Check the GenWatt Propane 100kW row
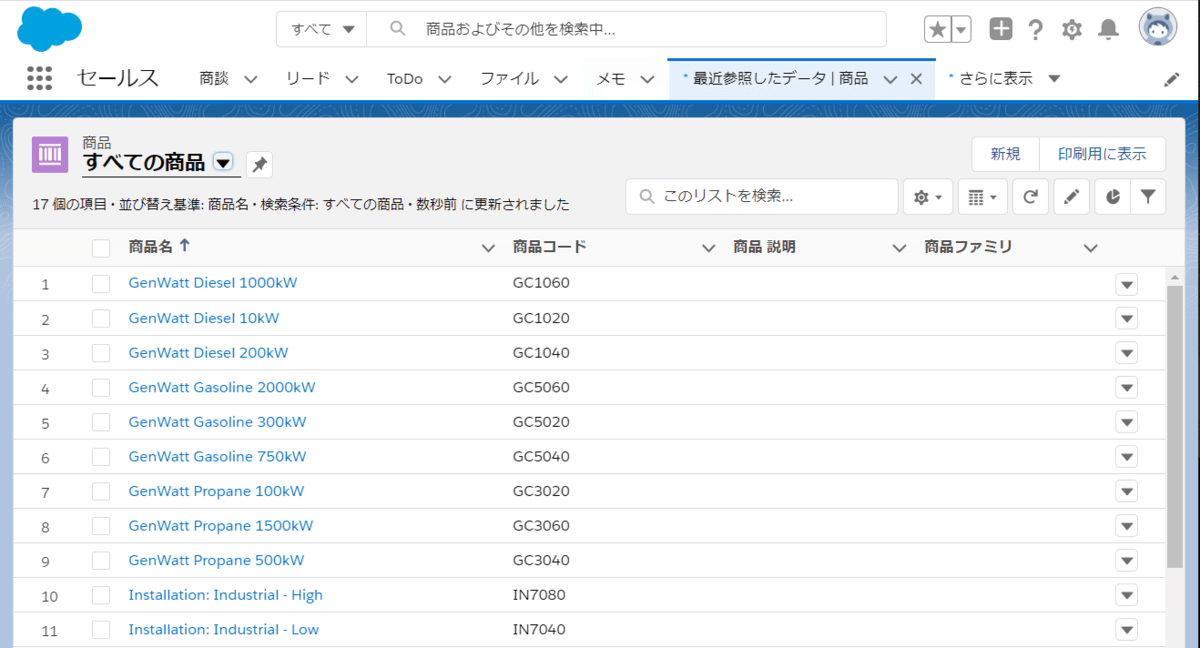The width and height of the screenshot is (1200, 648). click(x=101, y=492)
